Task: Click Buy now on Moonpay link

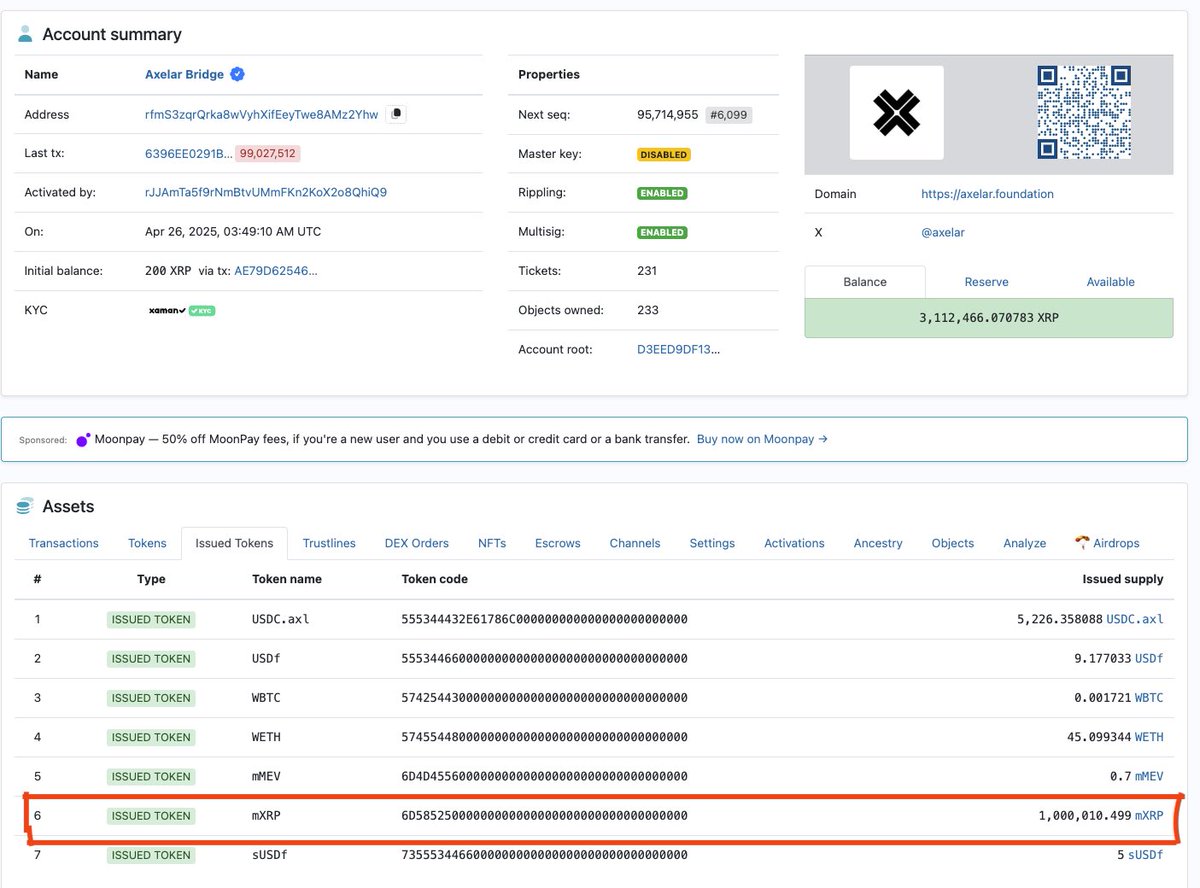Action: (762, 439)
